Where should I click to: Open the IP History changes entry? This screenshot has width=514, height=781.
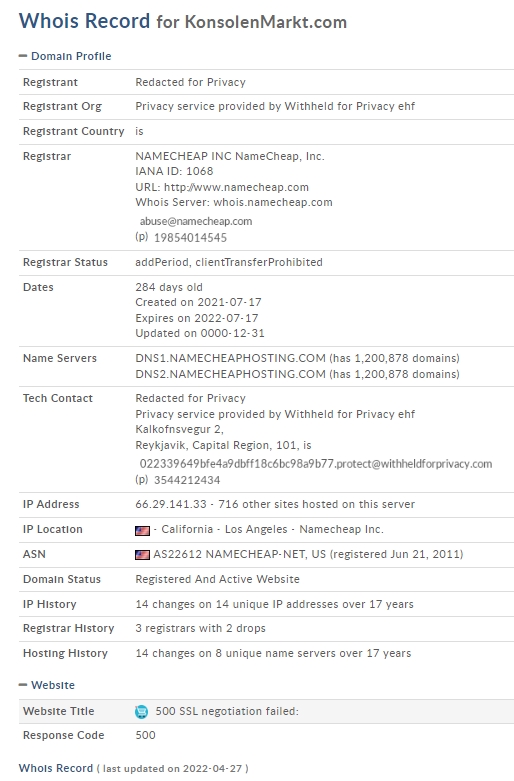tap(274, 604)
